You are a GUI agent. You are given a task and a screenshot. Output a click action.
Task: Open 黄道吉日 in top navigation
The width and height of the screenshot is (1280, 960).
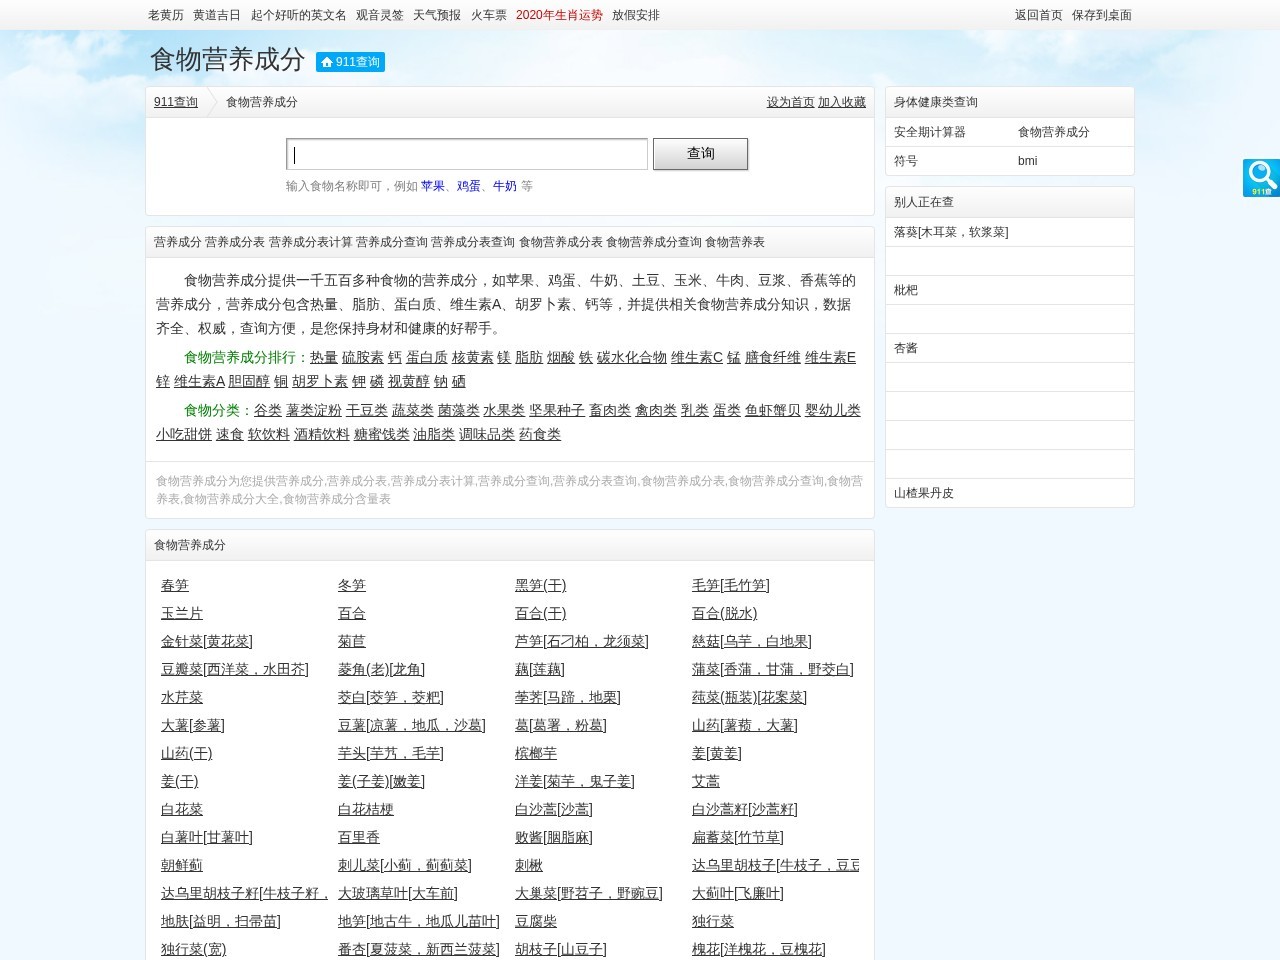click(x=217, y=15)
